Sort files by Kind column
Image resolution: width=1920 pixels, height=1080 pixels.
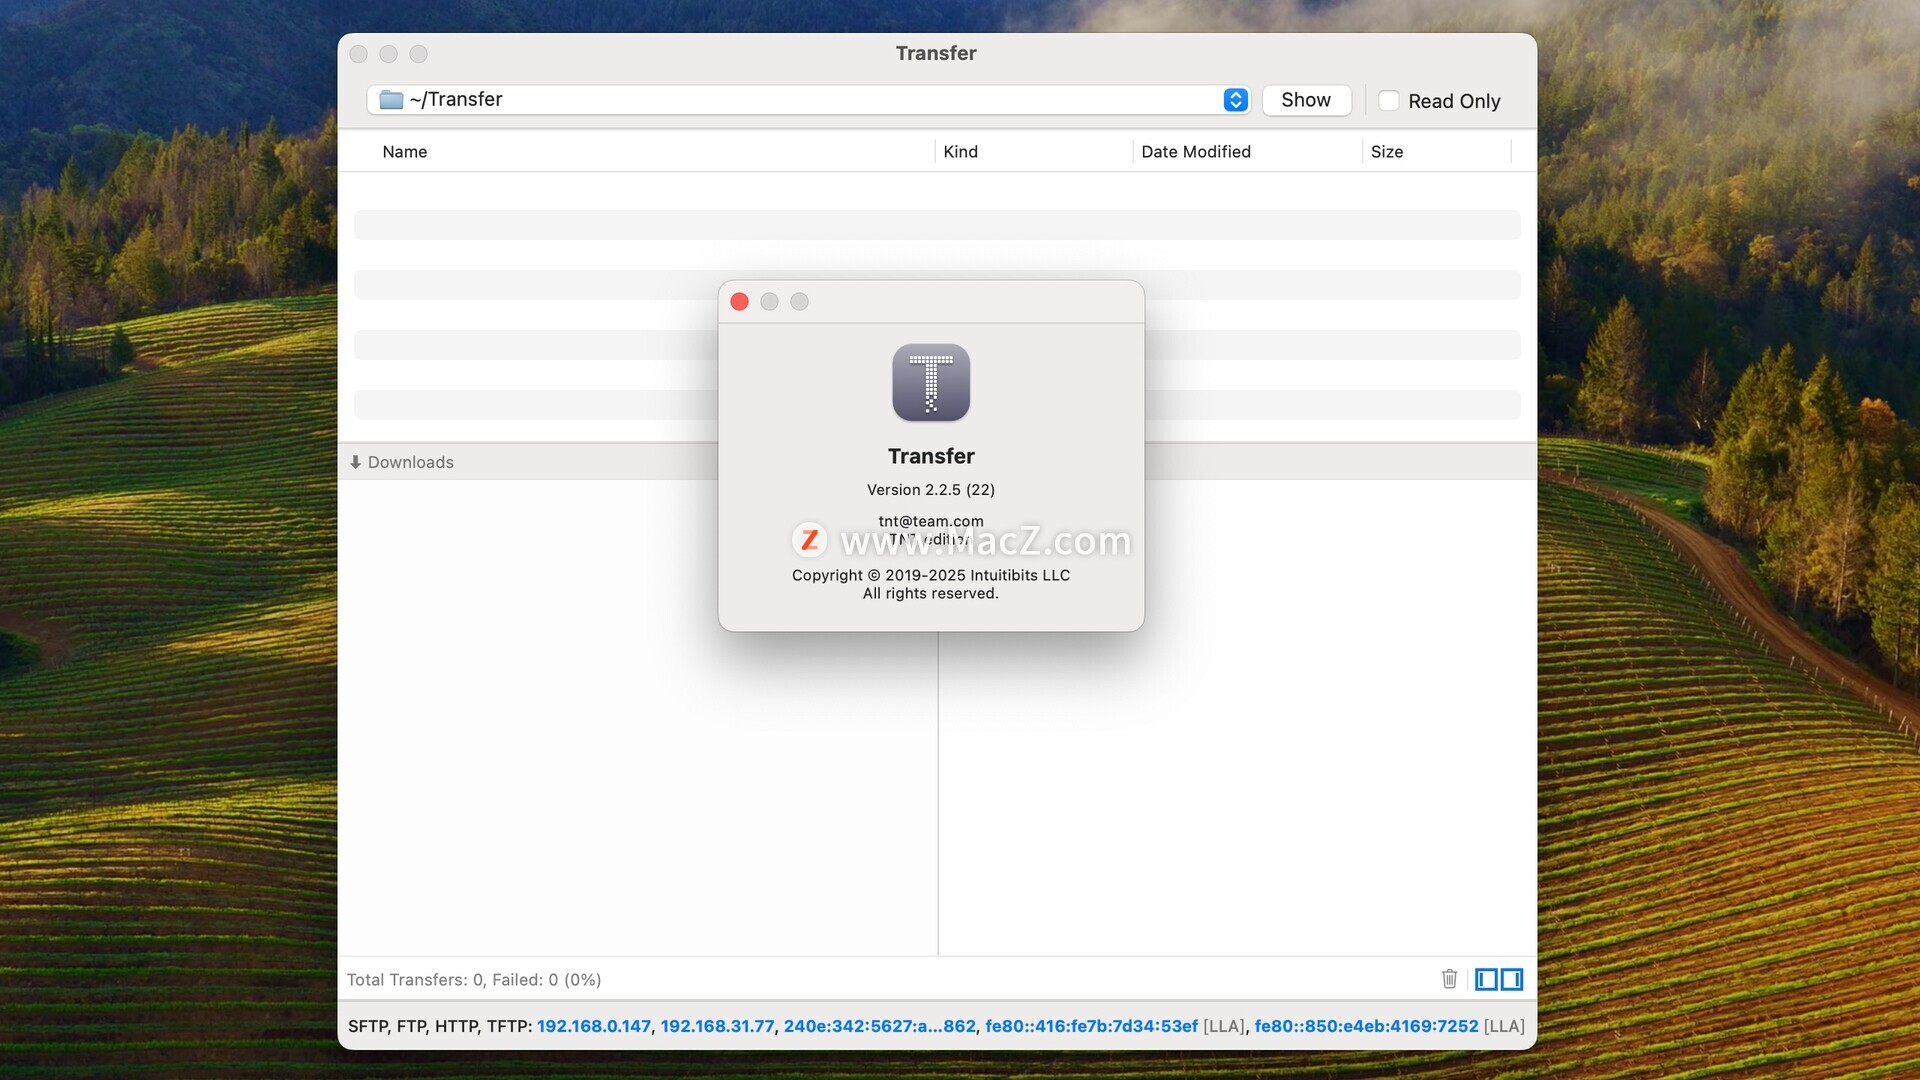[960, 152]
